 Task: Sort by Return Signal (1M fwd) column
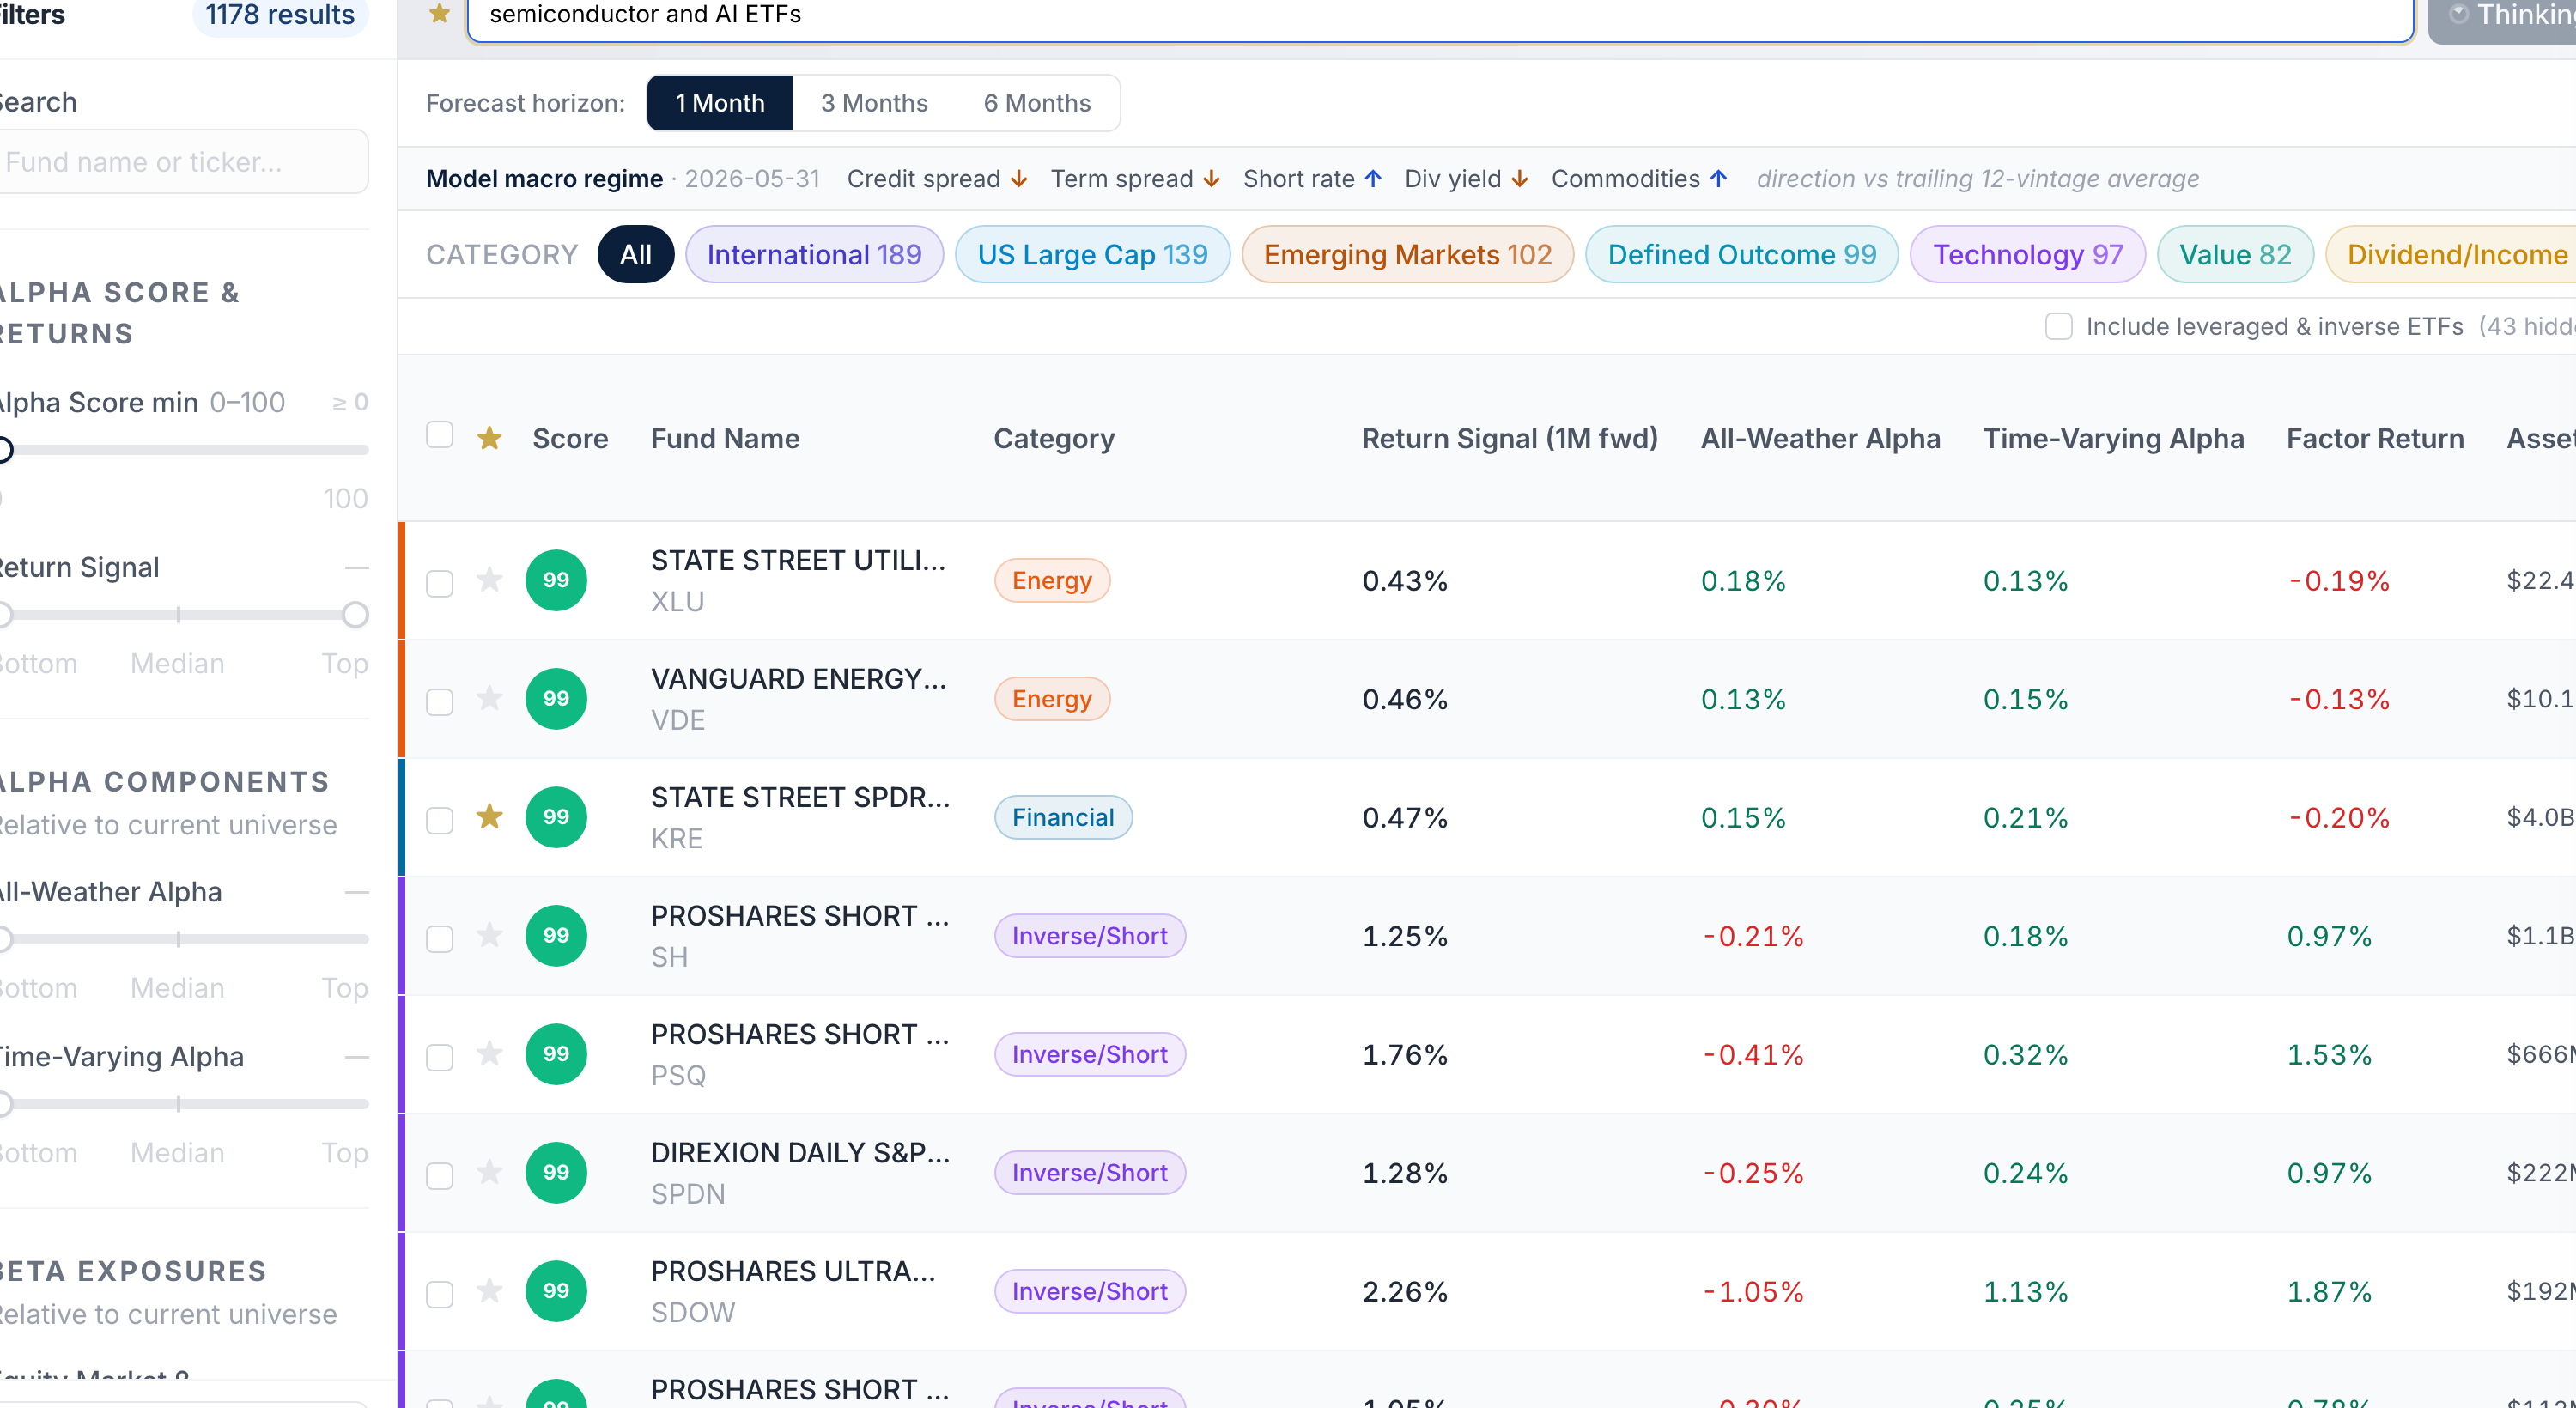coord(1509,438)
